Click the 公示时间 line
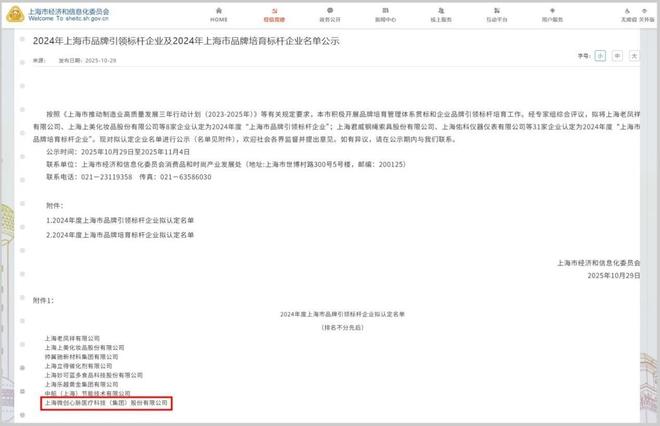The width and height of the screenshot is (660, 426). pyautogui.click(x=118, y=152)
